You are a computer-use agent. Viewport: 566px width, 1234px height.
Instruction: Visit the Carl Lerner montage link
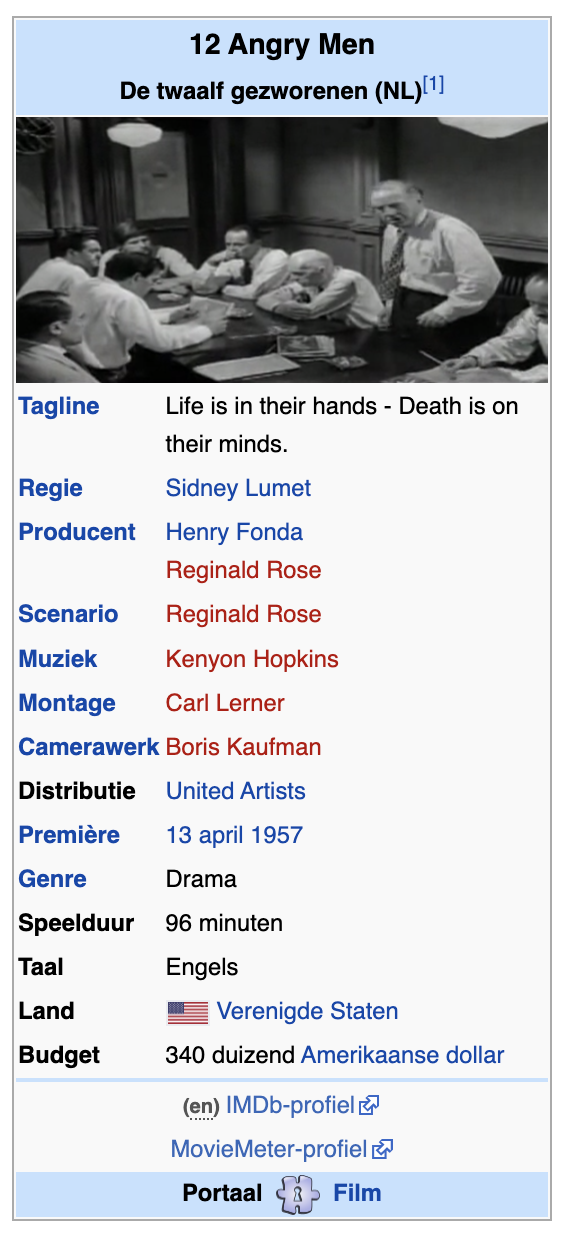click(x=225, y=703)
